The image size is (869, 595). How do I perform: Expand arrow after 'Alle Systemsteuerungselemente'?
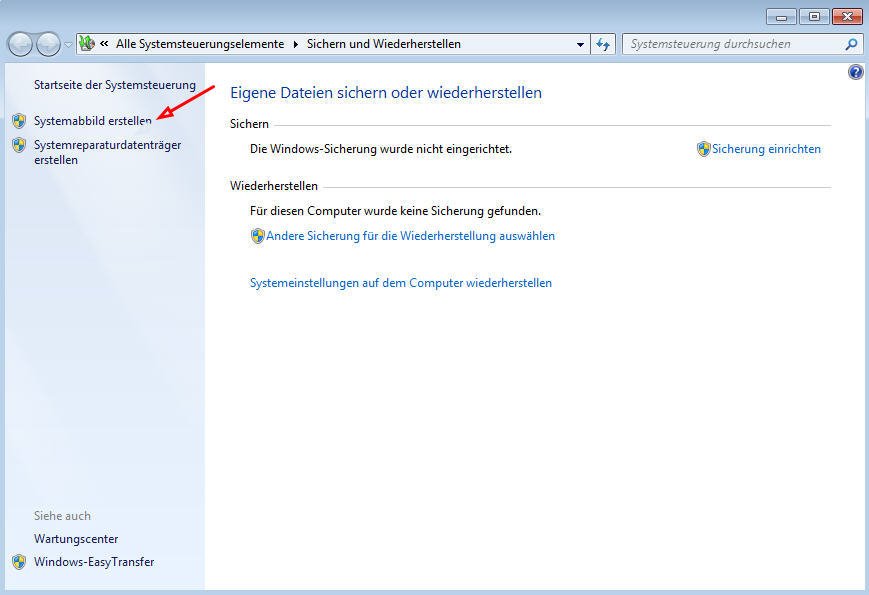(x=295, y=44)
